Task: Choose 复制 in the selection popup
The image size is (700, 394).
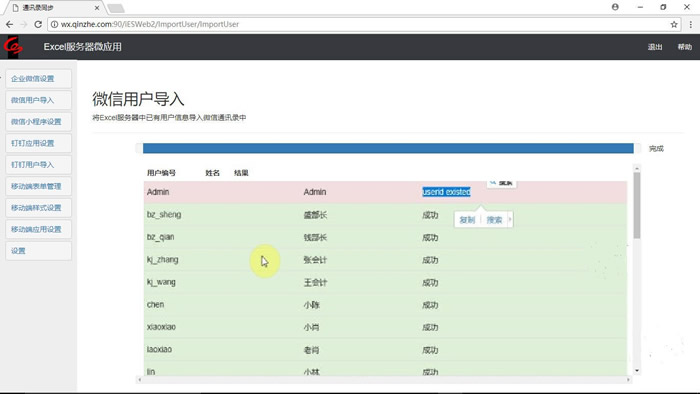Action: coord(467,220)
